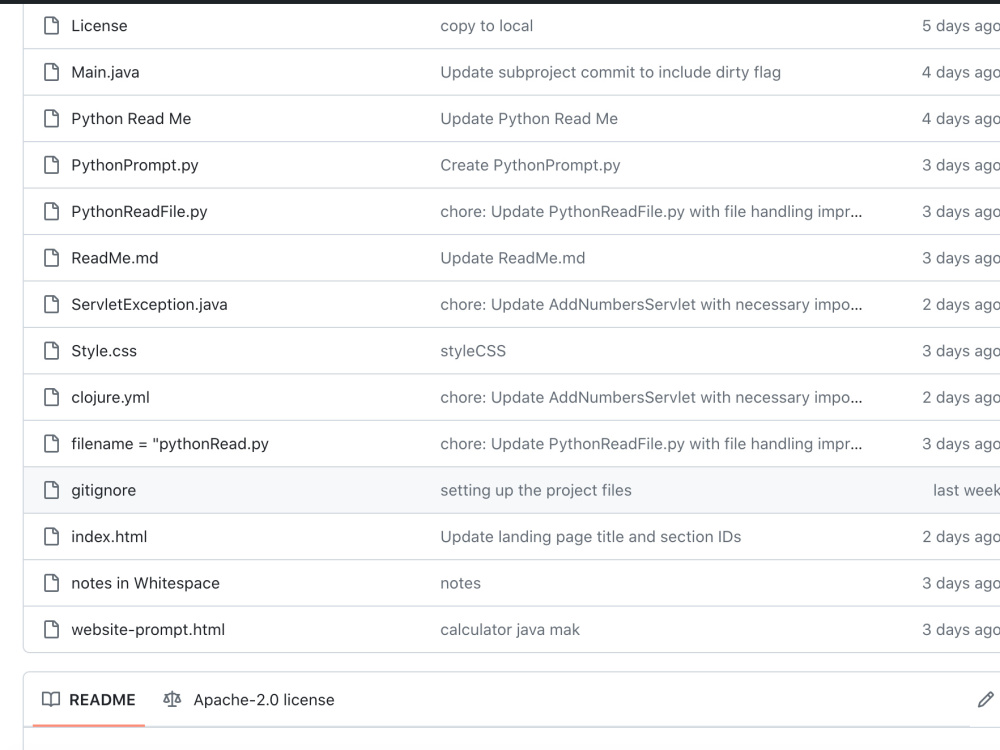Open filename = "pythonRead.py row's commit message
The width and height of the screenshot is (1000, 750).
click(651, 444)
